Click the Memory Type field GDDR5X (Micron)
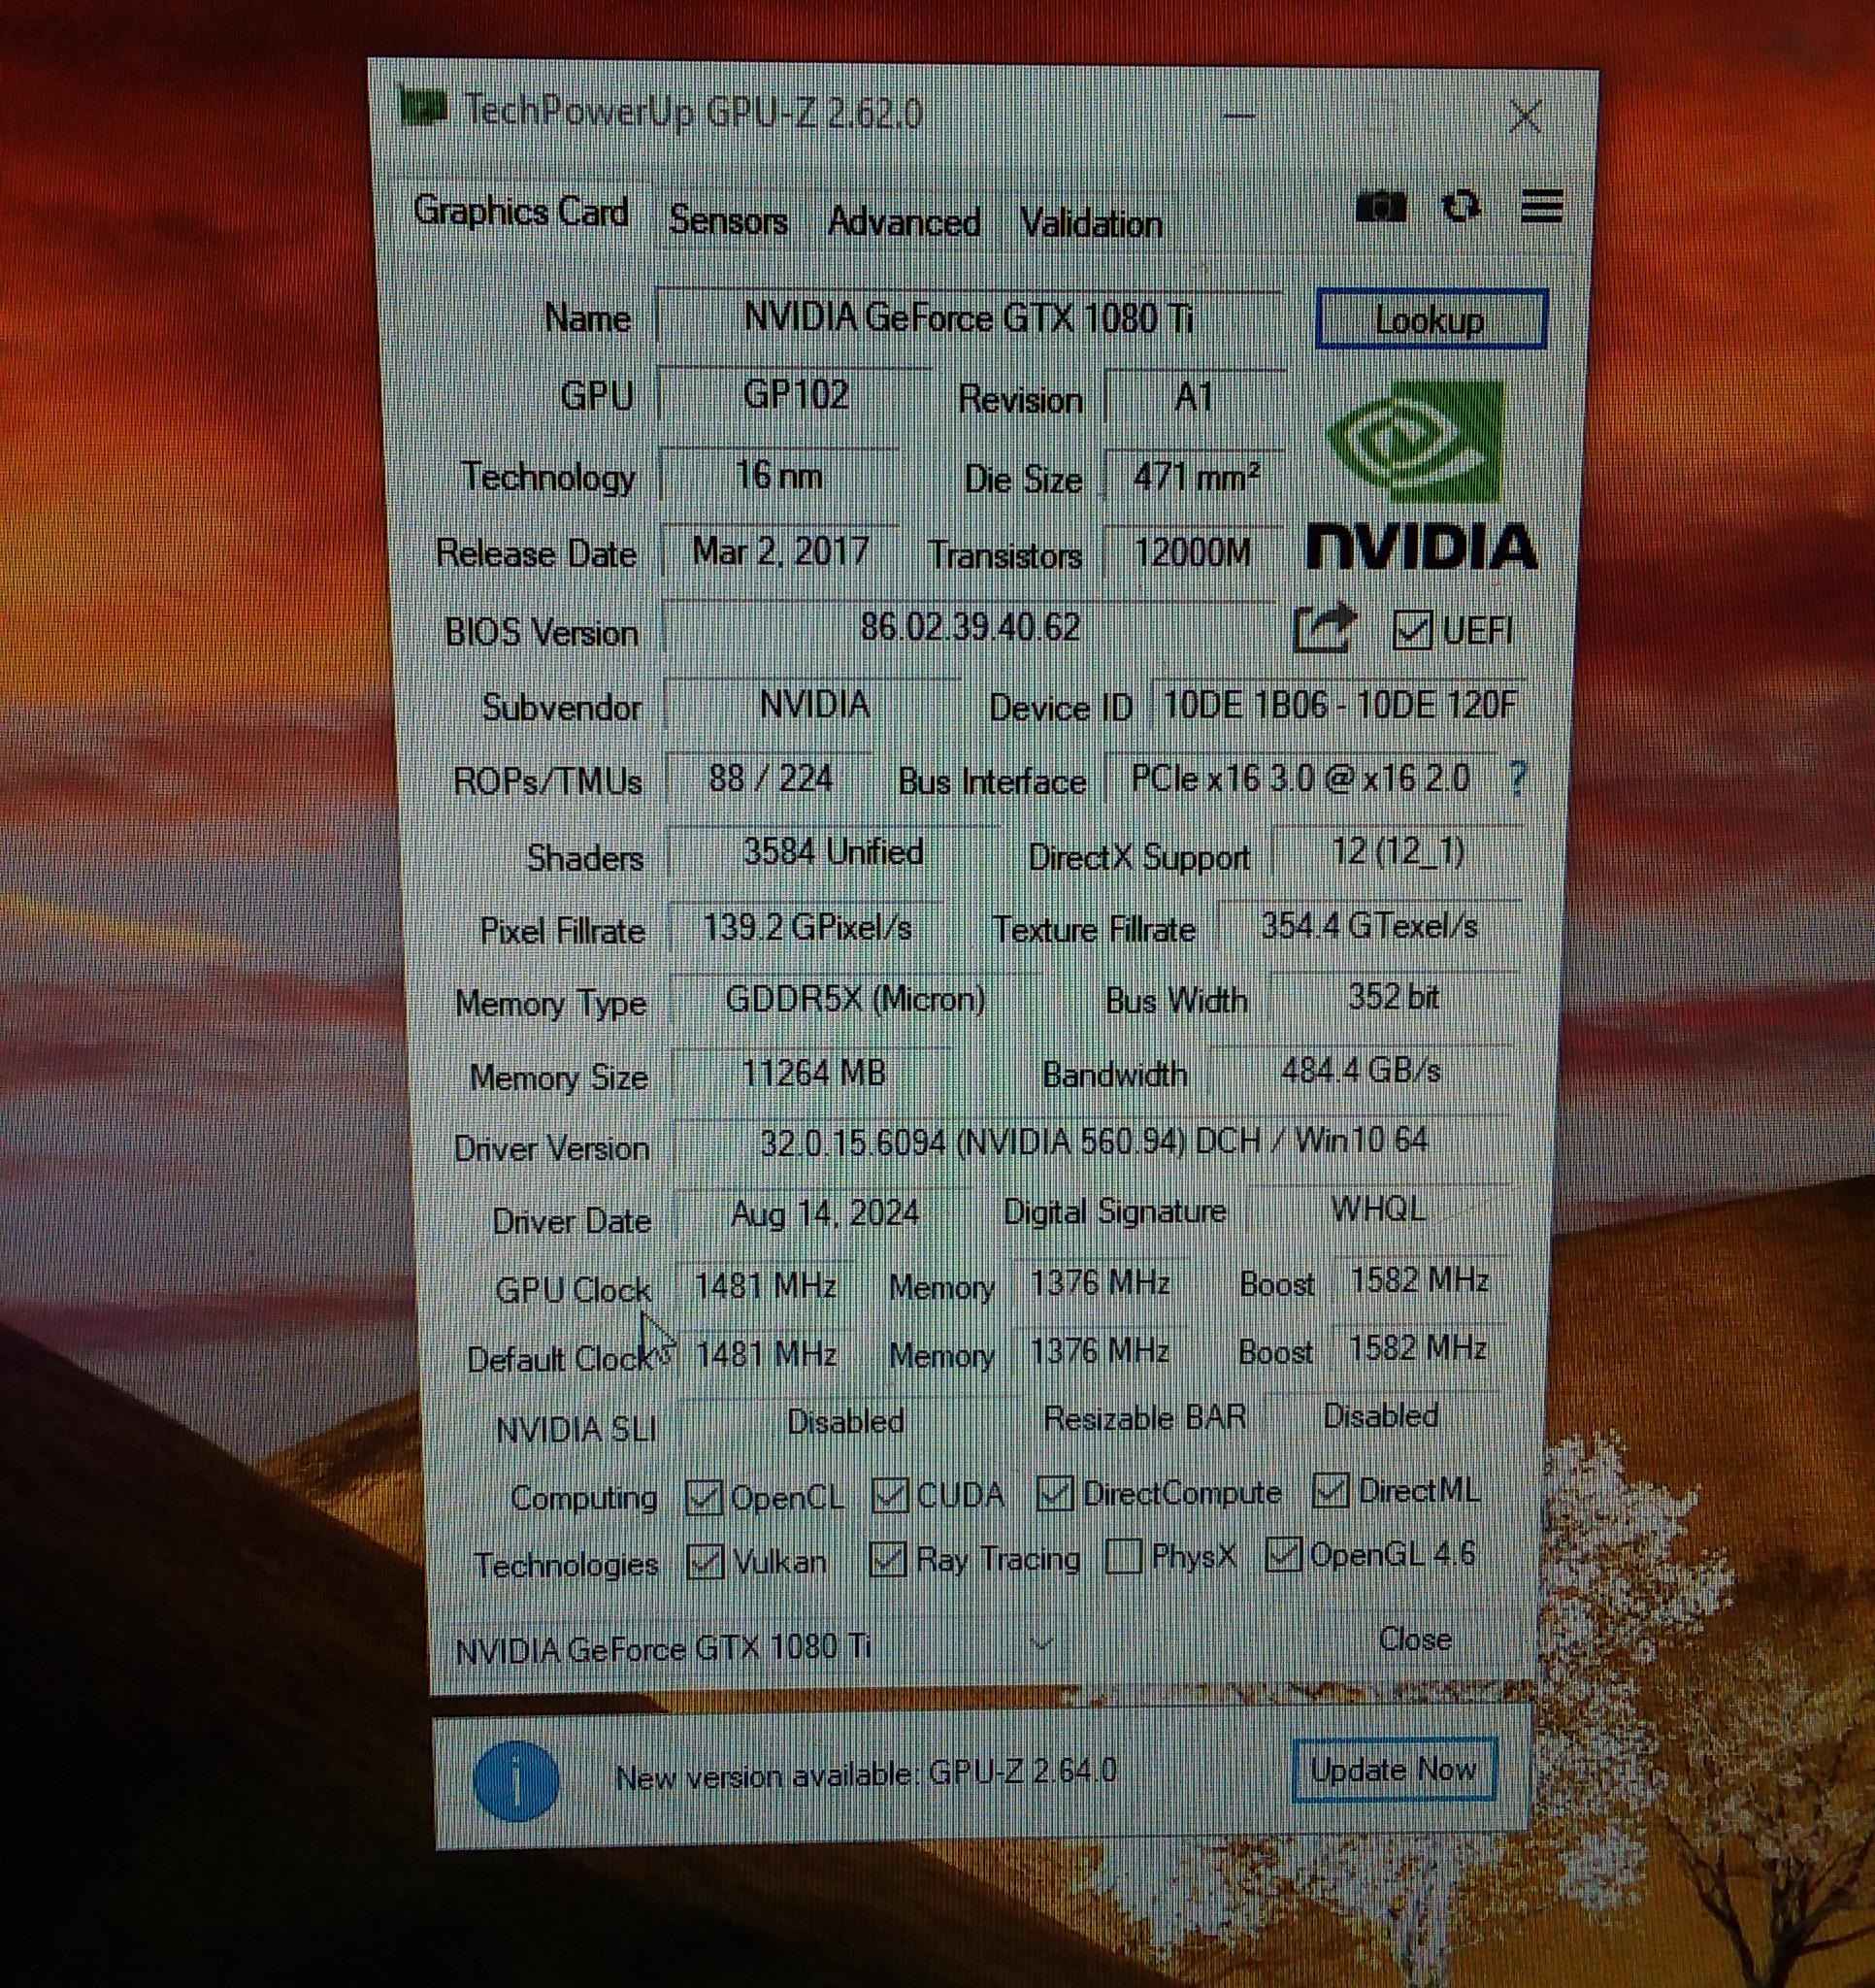This screenshot has width=1875, height=1988. [x=855, y=999]
